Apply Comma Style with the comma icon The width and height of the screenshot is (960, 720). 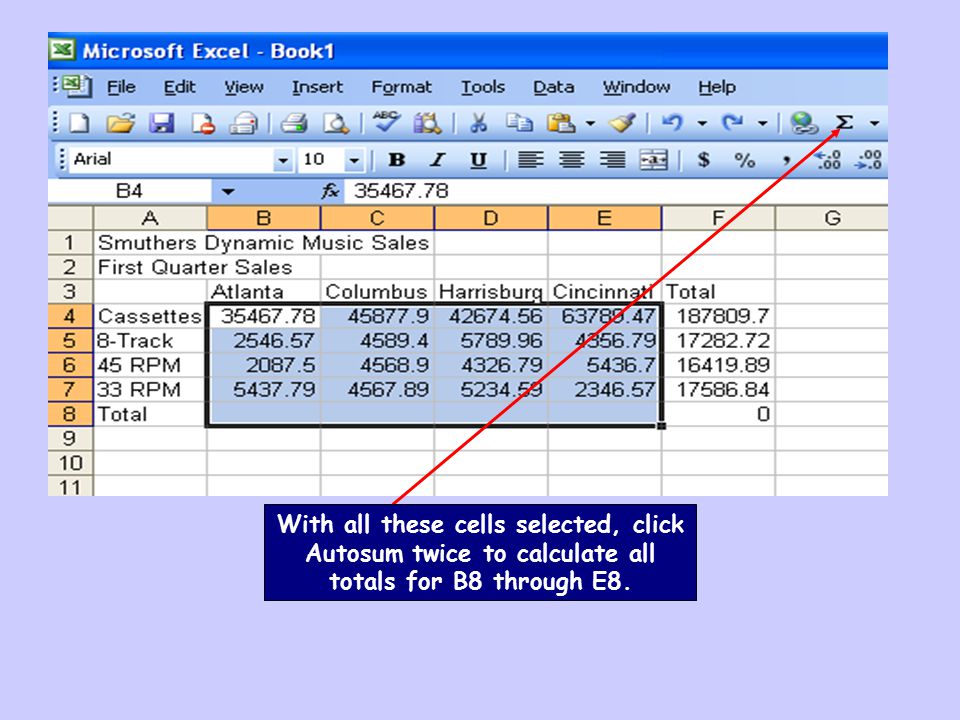786,161
